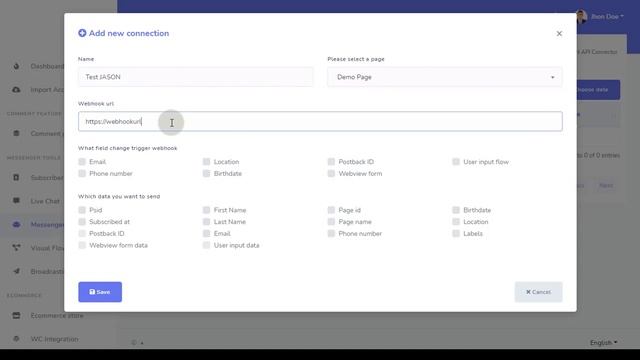This screenshot has height=360, width=640.
Task: Click the Next pagination button
Action: coord(606,185)
